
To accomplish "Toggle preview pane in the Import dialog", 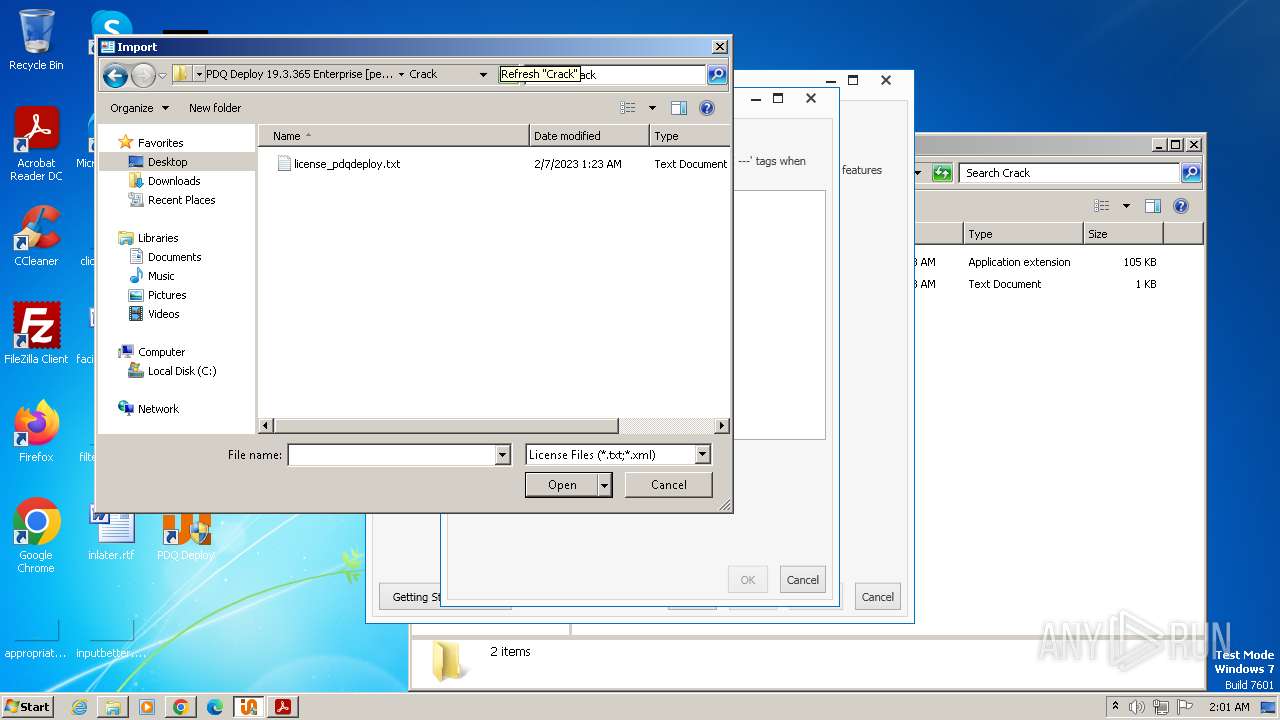I will pos(679,108).
